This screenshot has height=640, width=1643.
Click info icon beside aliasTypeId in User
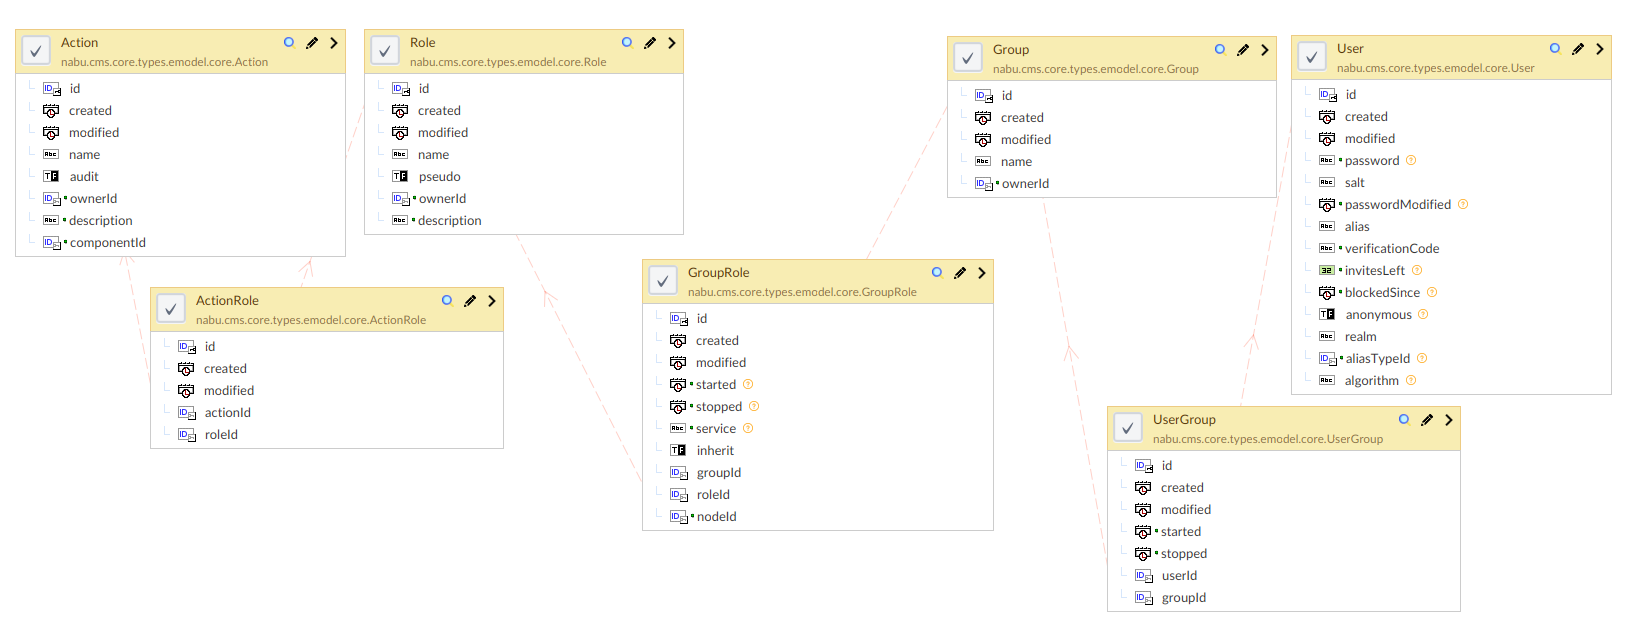click(1422, 359)
